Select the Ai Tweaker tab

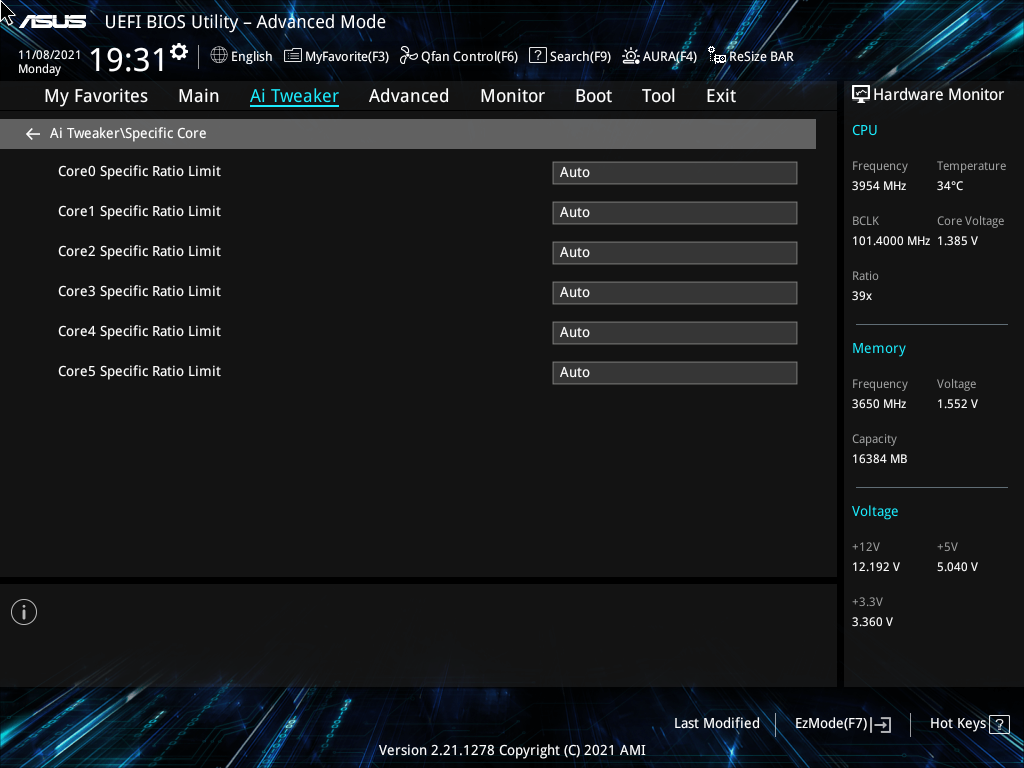[294, 96]
